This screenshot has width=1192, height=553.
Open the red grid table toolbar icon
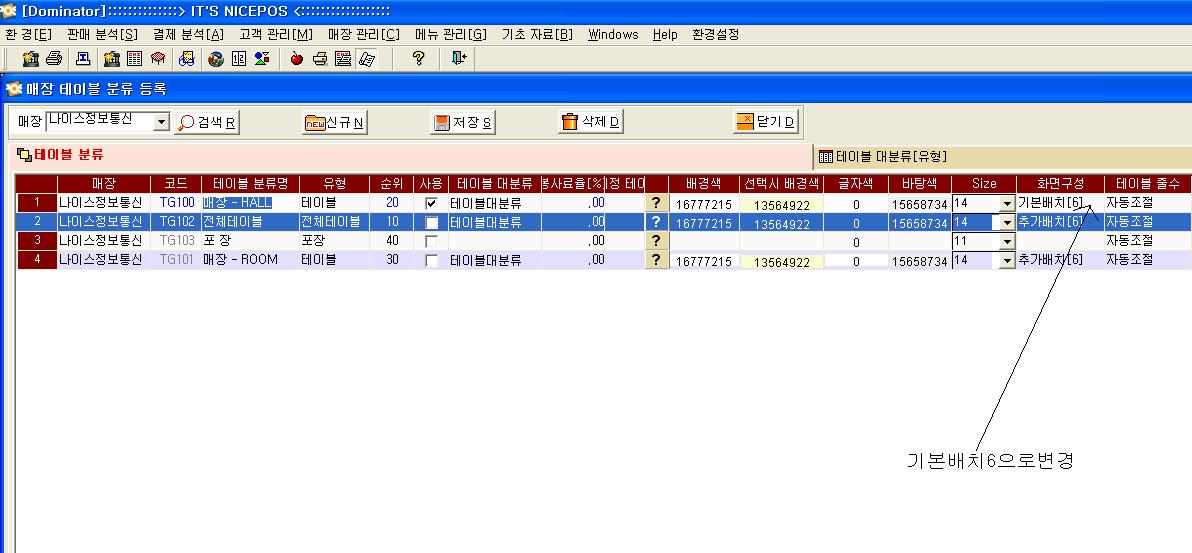coord(135,59)
